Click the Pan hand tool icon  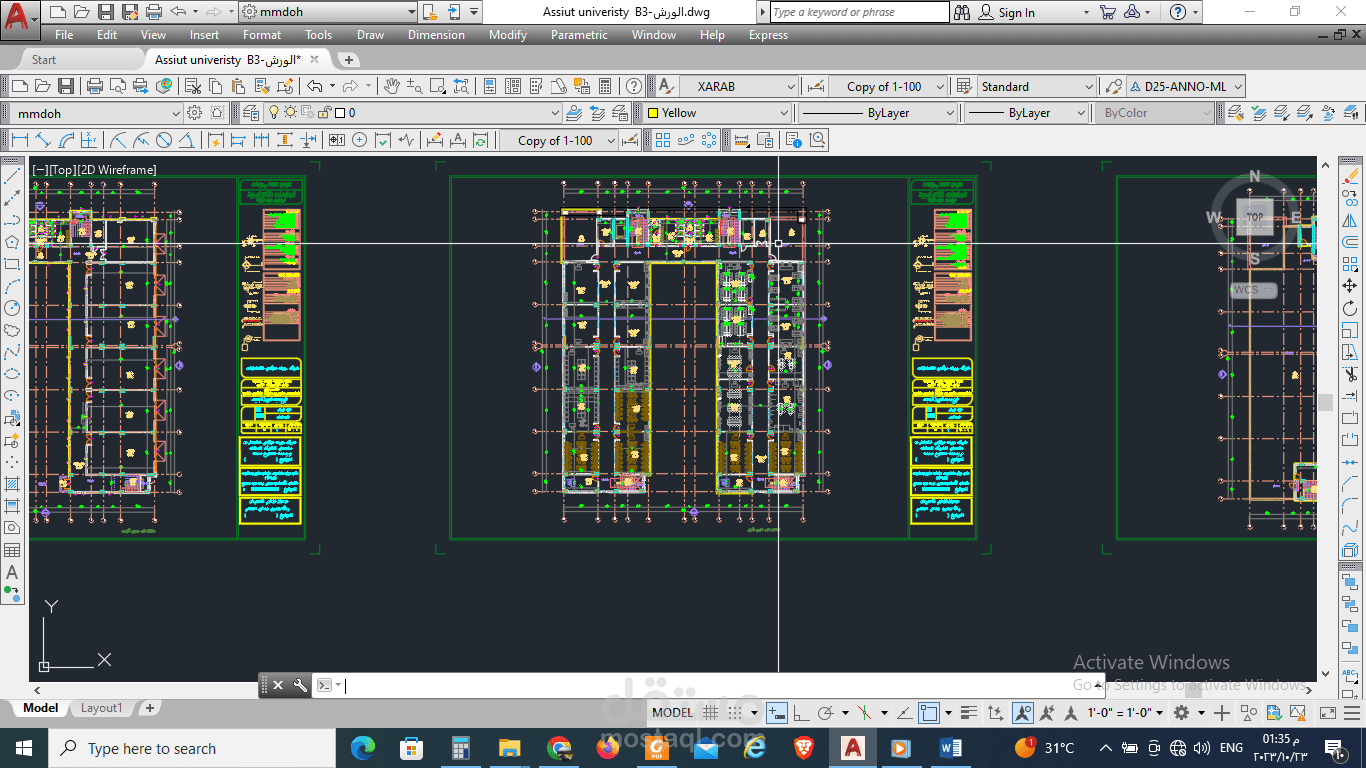pyautogui.click(x=392, y=86)
